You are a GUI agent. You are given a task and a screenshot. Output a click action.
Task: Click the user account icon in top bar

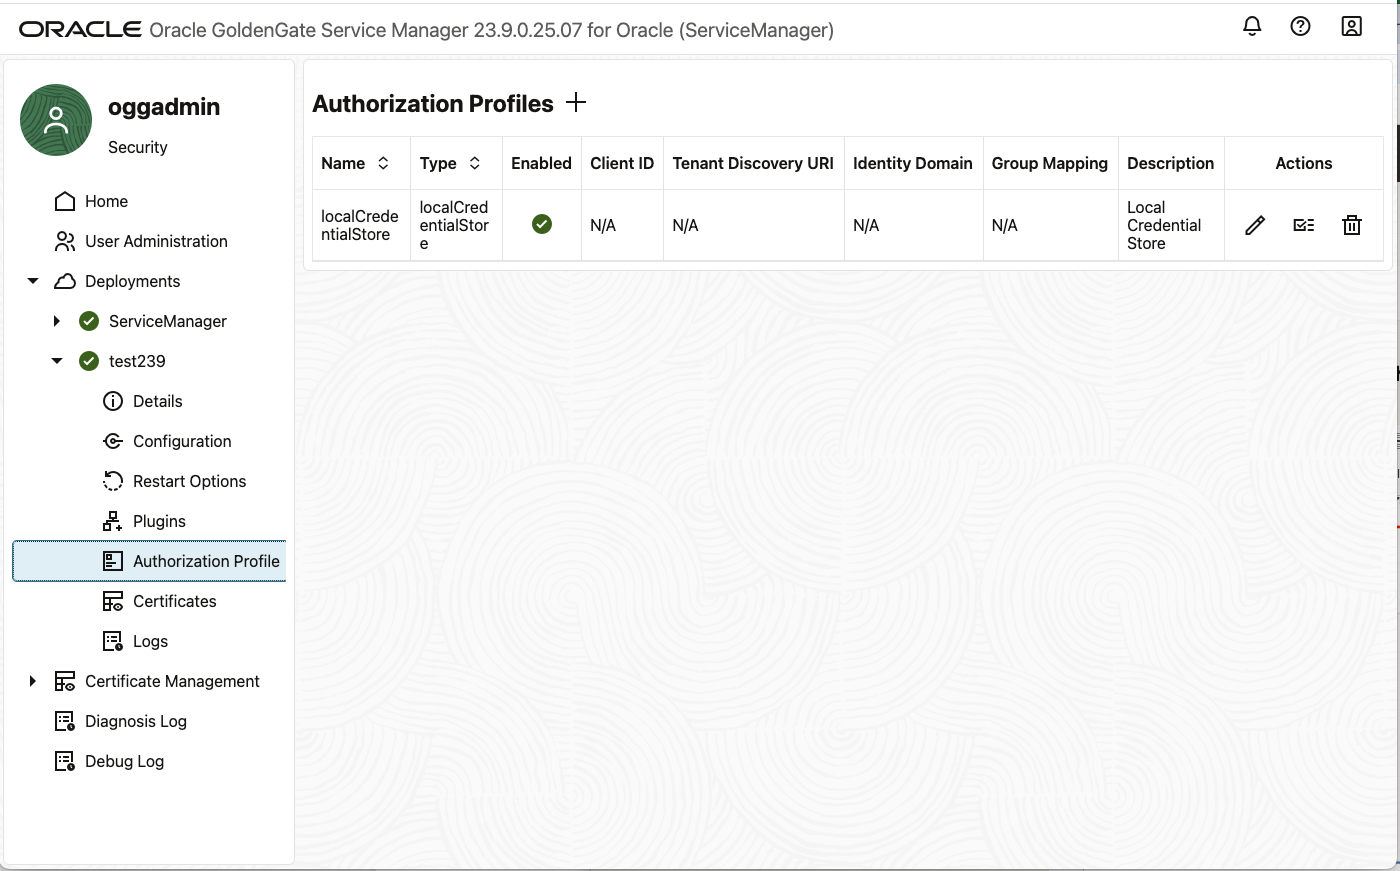click(1351, 26)
